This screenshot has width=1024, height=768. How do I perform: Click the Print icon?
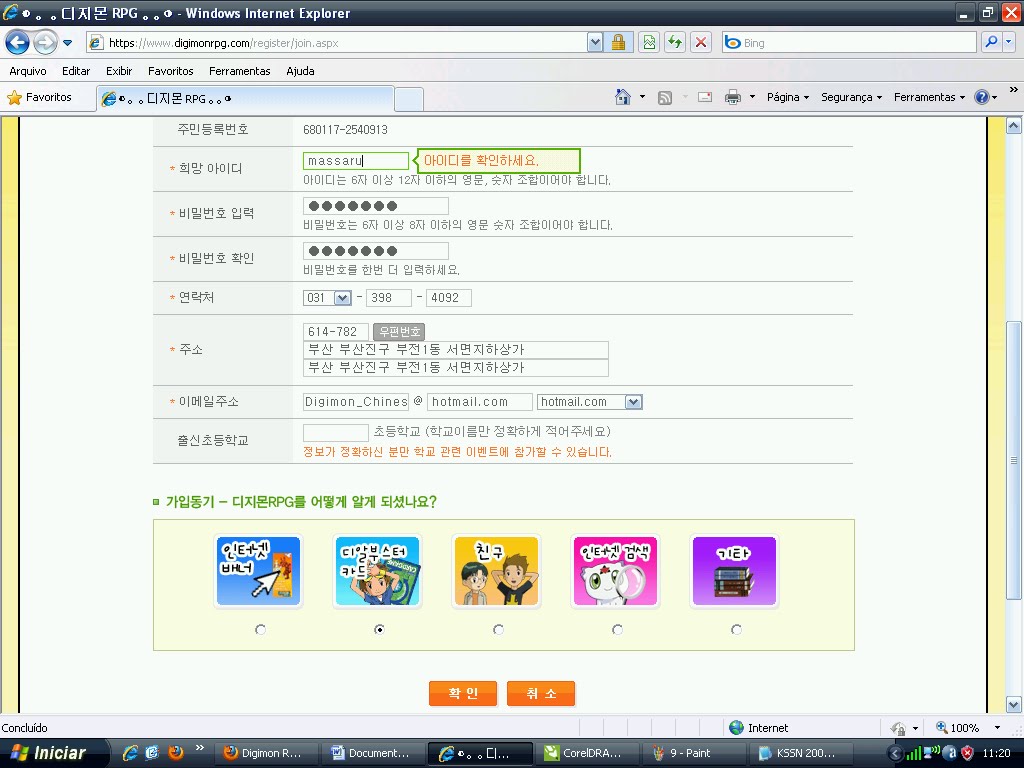[x=733, y=97]
